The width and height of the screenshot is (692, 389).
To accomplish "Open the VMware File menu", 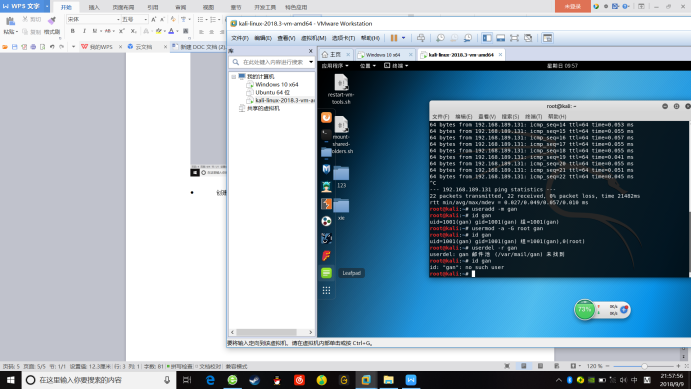I will point(240,38).
